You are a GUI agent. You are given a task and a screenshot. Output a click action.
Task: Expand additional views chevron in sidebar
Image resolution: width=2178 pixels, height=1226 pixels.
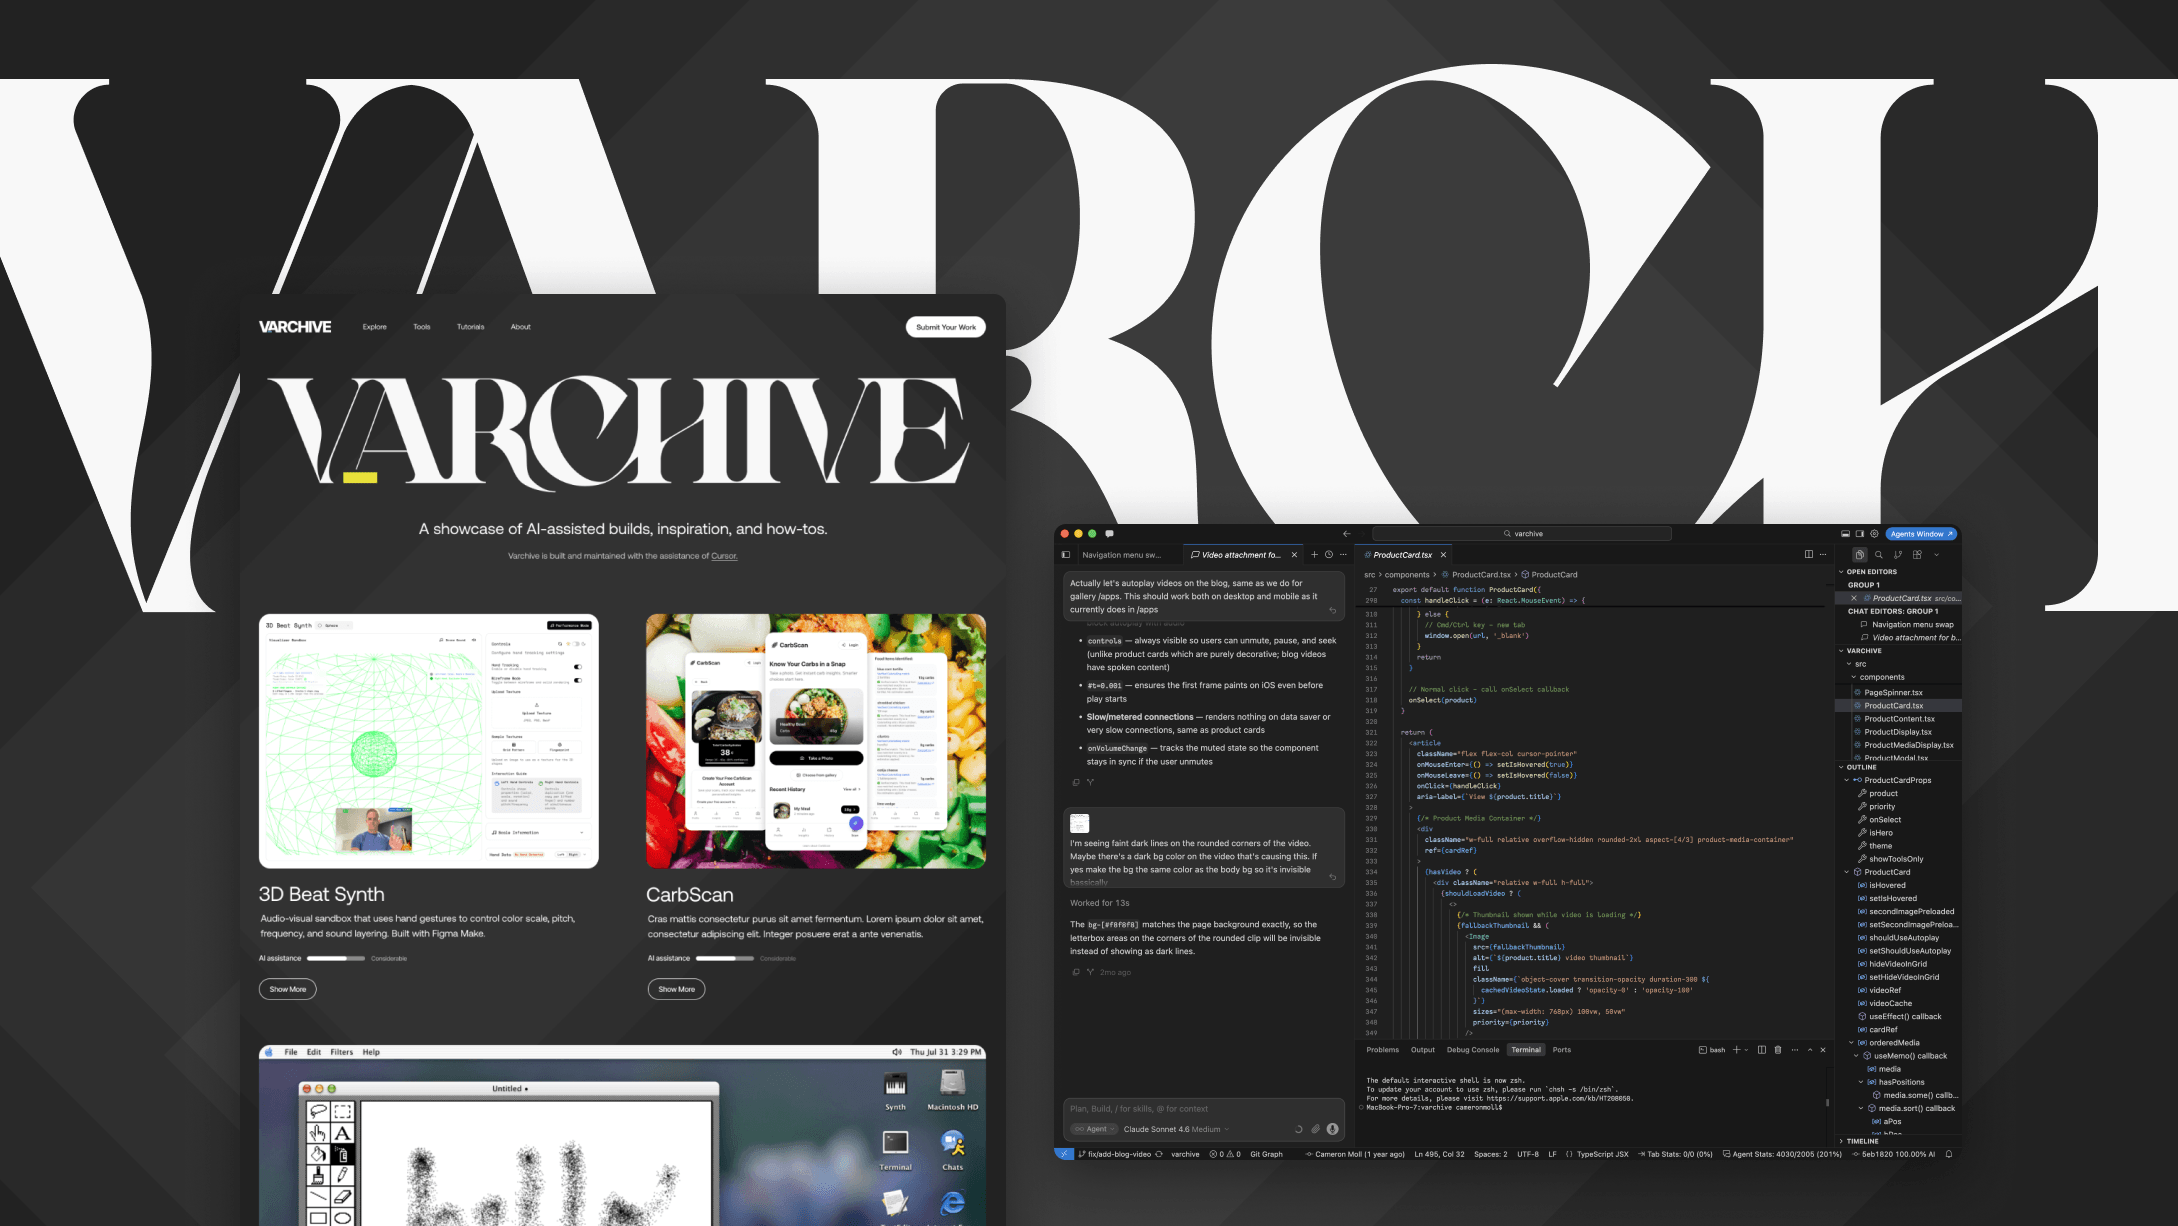pos(1936,555)
